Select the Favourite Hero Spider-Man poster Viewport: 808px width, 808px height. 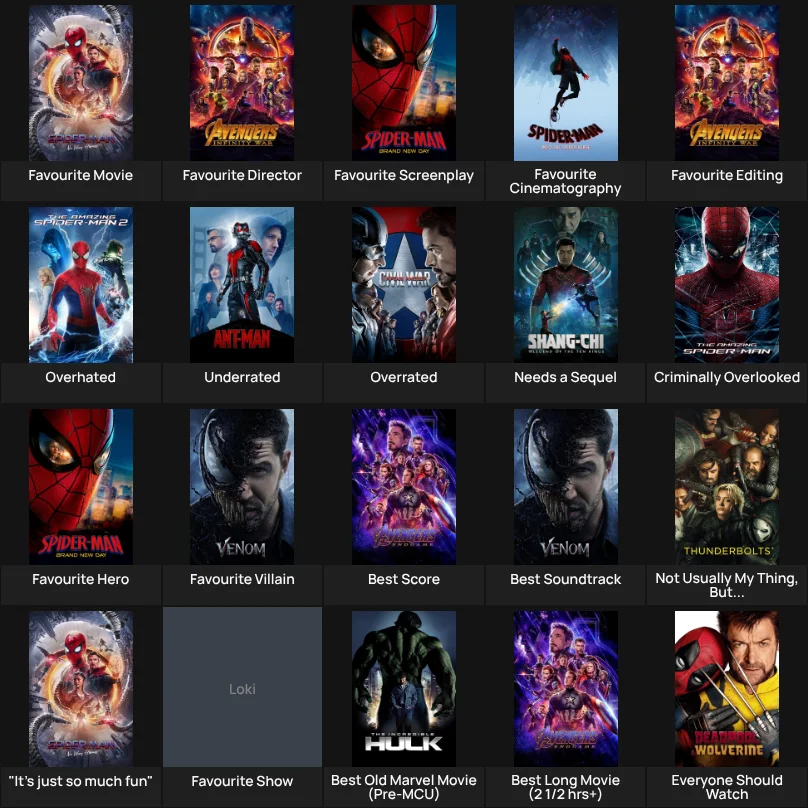80,487
